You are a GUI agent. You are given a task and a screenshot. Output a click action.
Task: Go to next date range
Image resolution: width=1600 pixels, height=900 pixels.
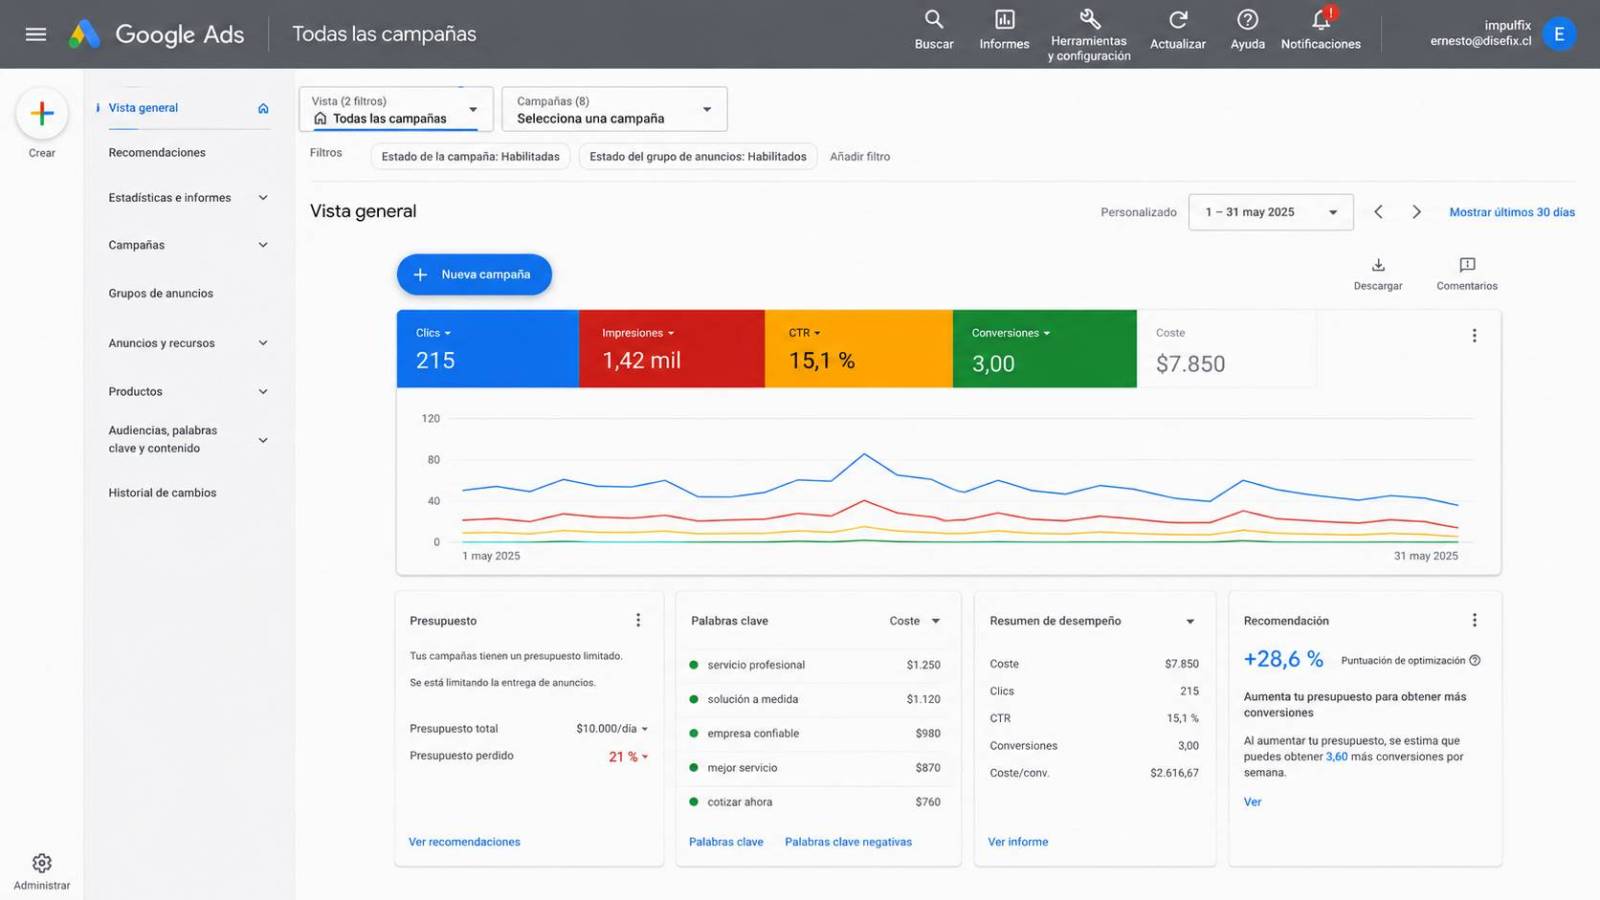1416,212
